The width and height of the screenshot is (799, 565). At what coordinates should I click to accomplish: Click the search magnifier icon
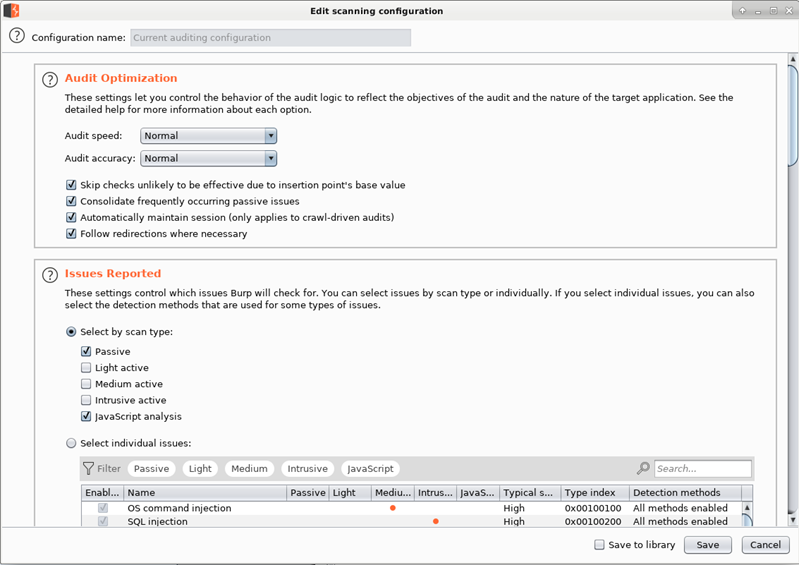(x=643, y=468)
